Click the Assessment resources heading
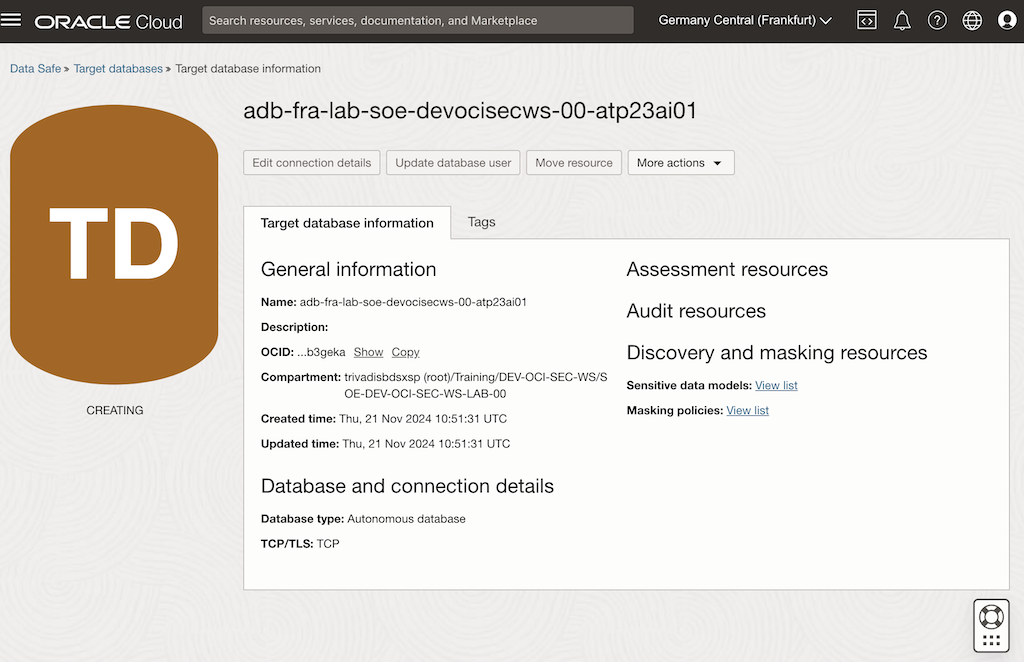This screenshot has width=1024, height=662. point(727,269)
